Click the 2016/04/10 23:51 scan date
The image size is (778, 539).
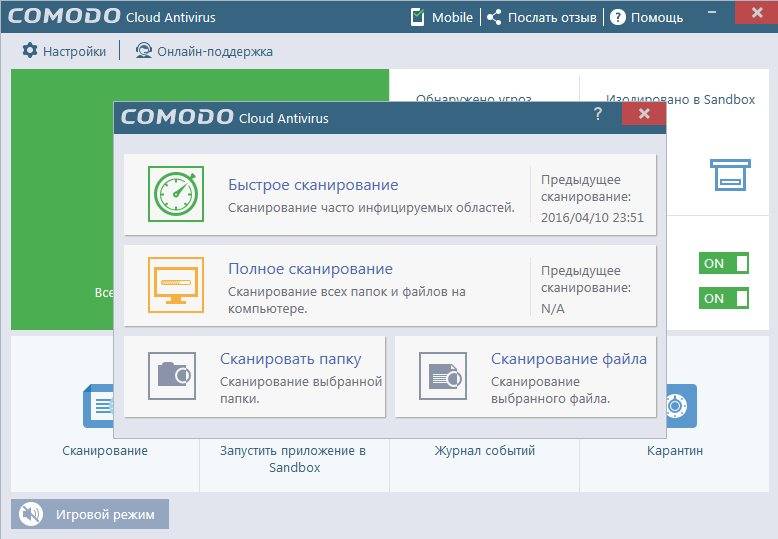click(x=592, y=217)
